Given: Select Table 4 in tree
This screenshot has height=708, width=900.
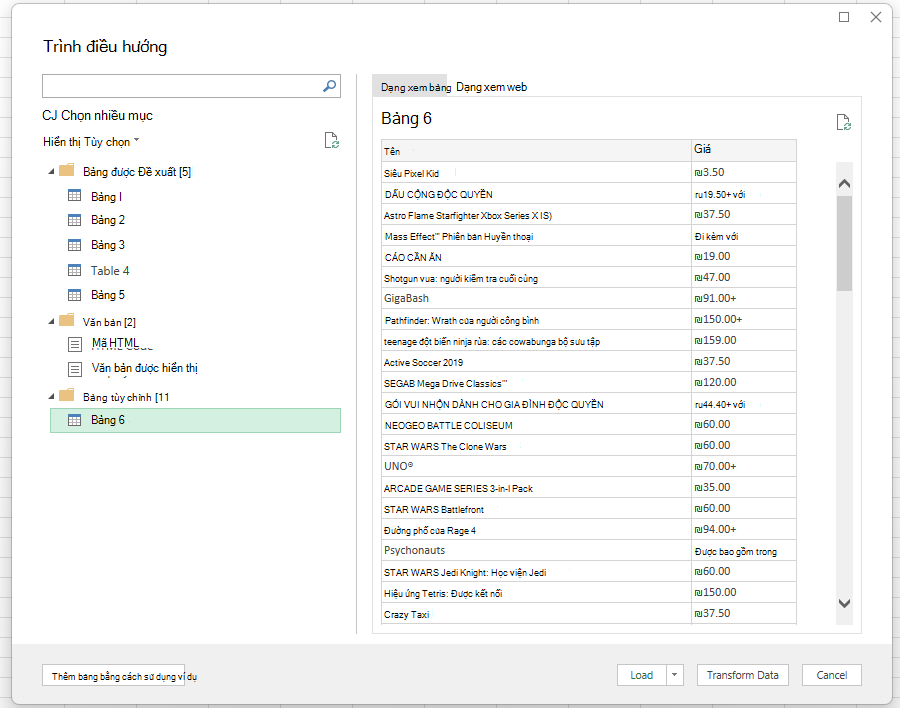Looking at the screenshot, I should click(110, 270).
